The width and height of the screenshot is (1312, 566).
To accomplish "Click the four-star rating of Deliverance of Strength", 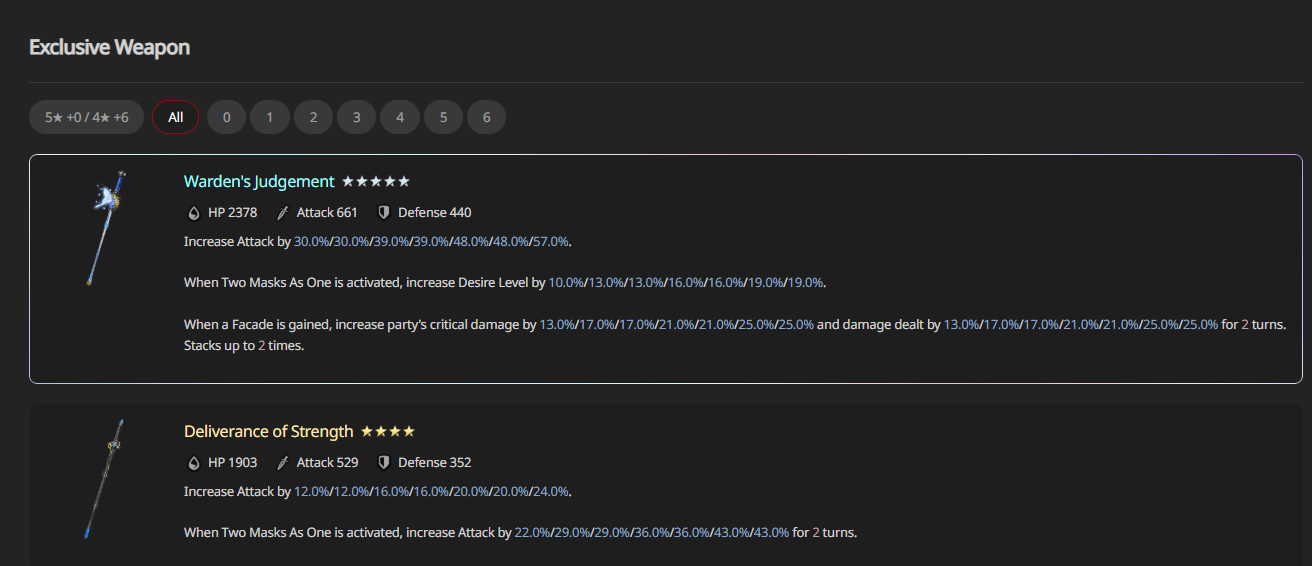I will pos(388,431).
